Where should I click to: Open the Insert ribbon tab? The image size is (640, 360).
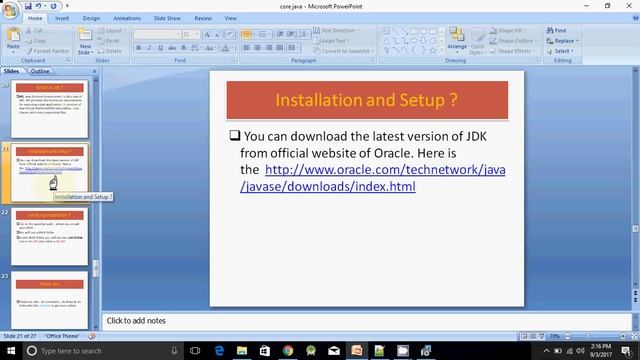(x=62, y=18)
